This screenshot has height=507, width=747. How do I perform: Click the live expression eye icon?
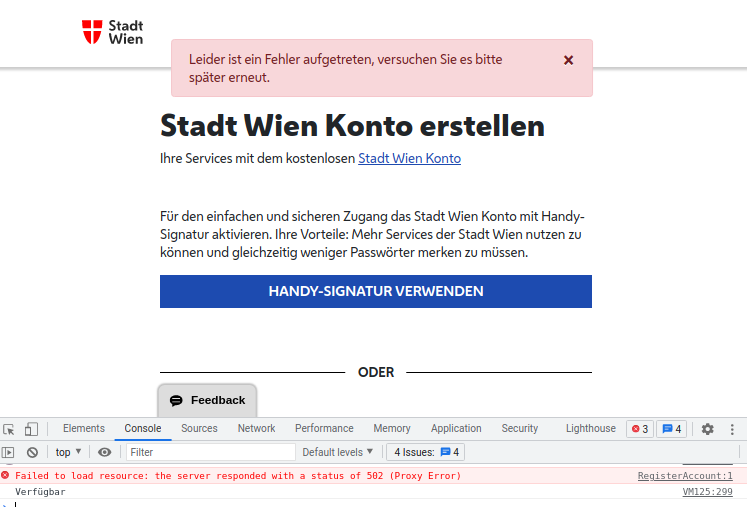pos(104,452)
